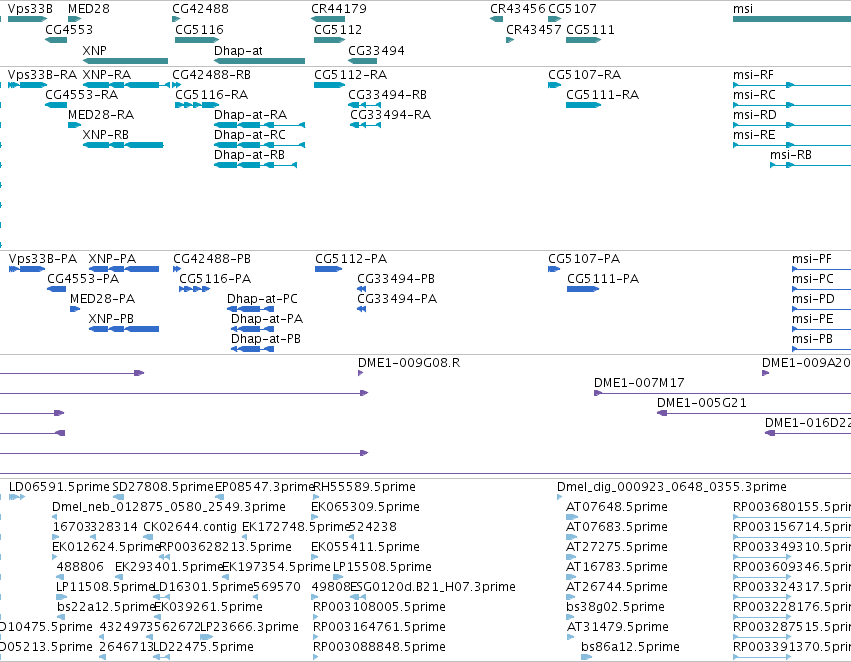The image size is (851, 662).
Task: Click the CG5112-RA transcript label
Action: (x=351, y=74)
